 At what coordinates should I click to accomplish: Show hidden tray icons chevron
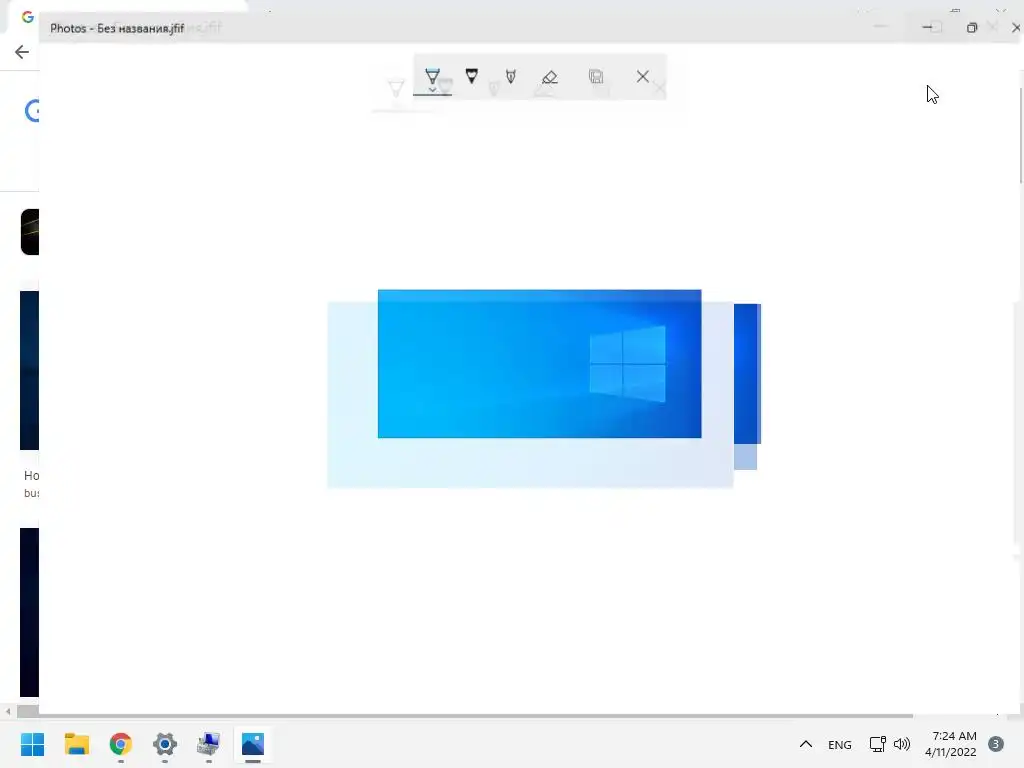(x=806, y=744)
